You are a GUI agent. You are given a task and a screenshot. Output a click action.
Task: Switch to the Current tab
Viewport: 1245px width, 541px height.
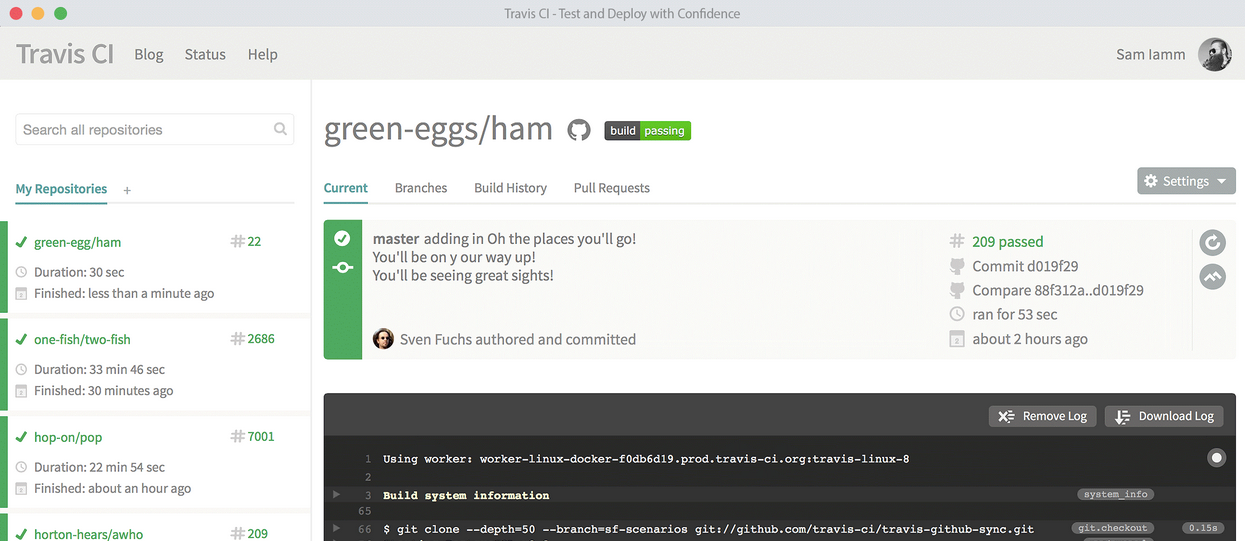(346, 188)
